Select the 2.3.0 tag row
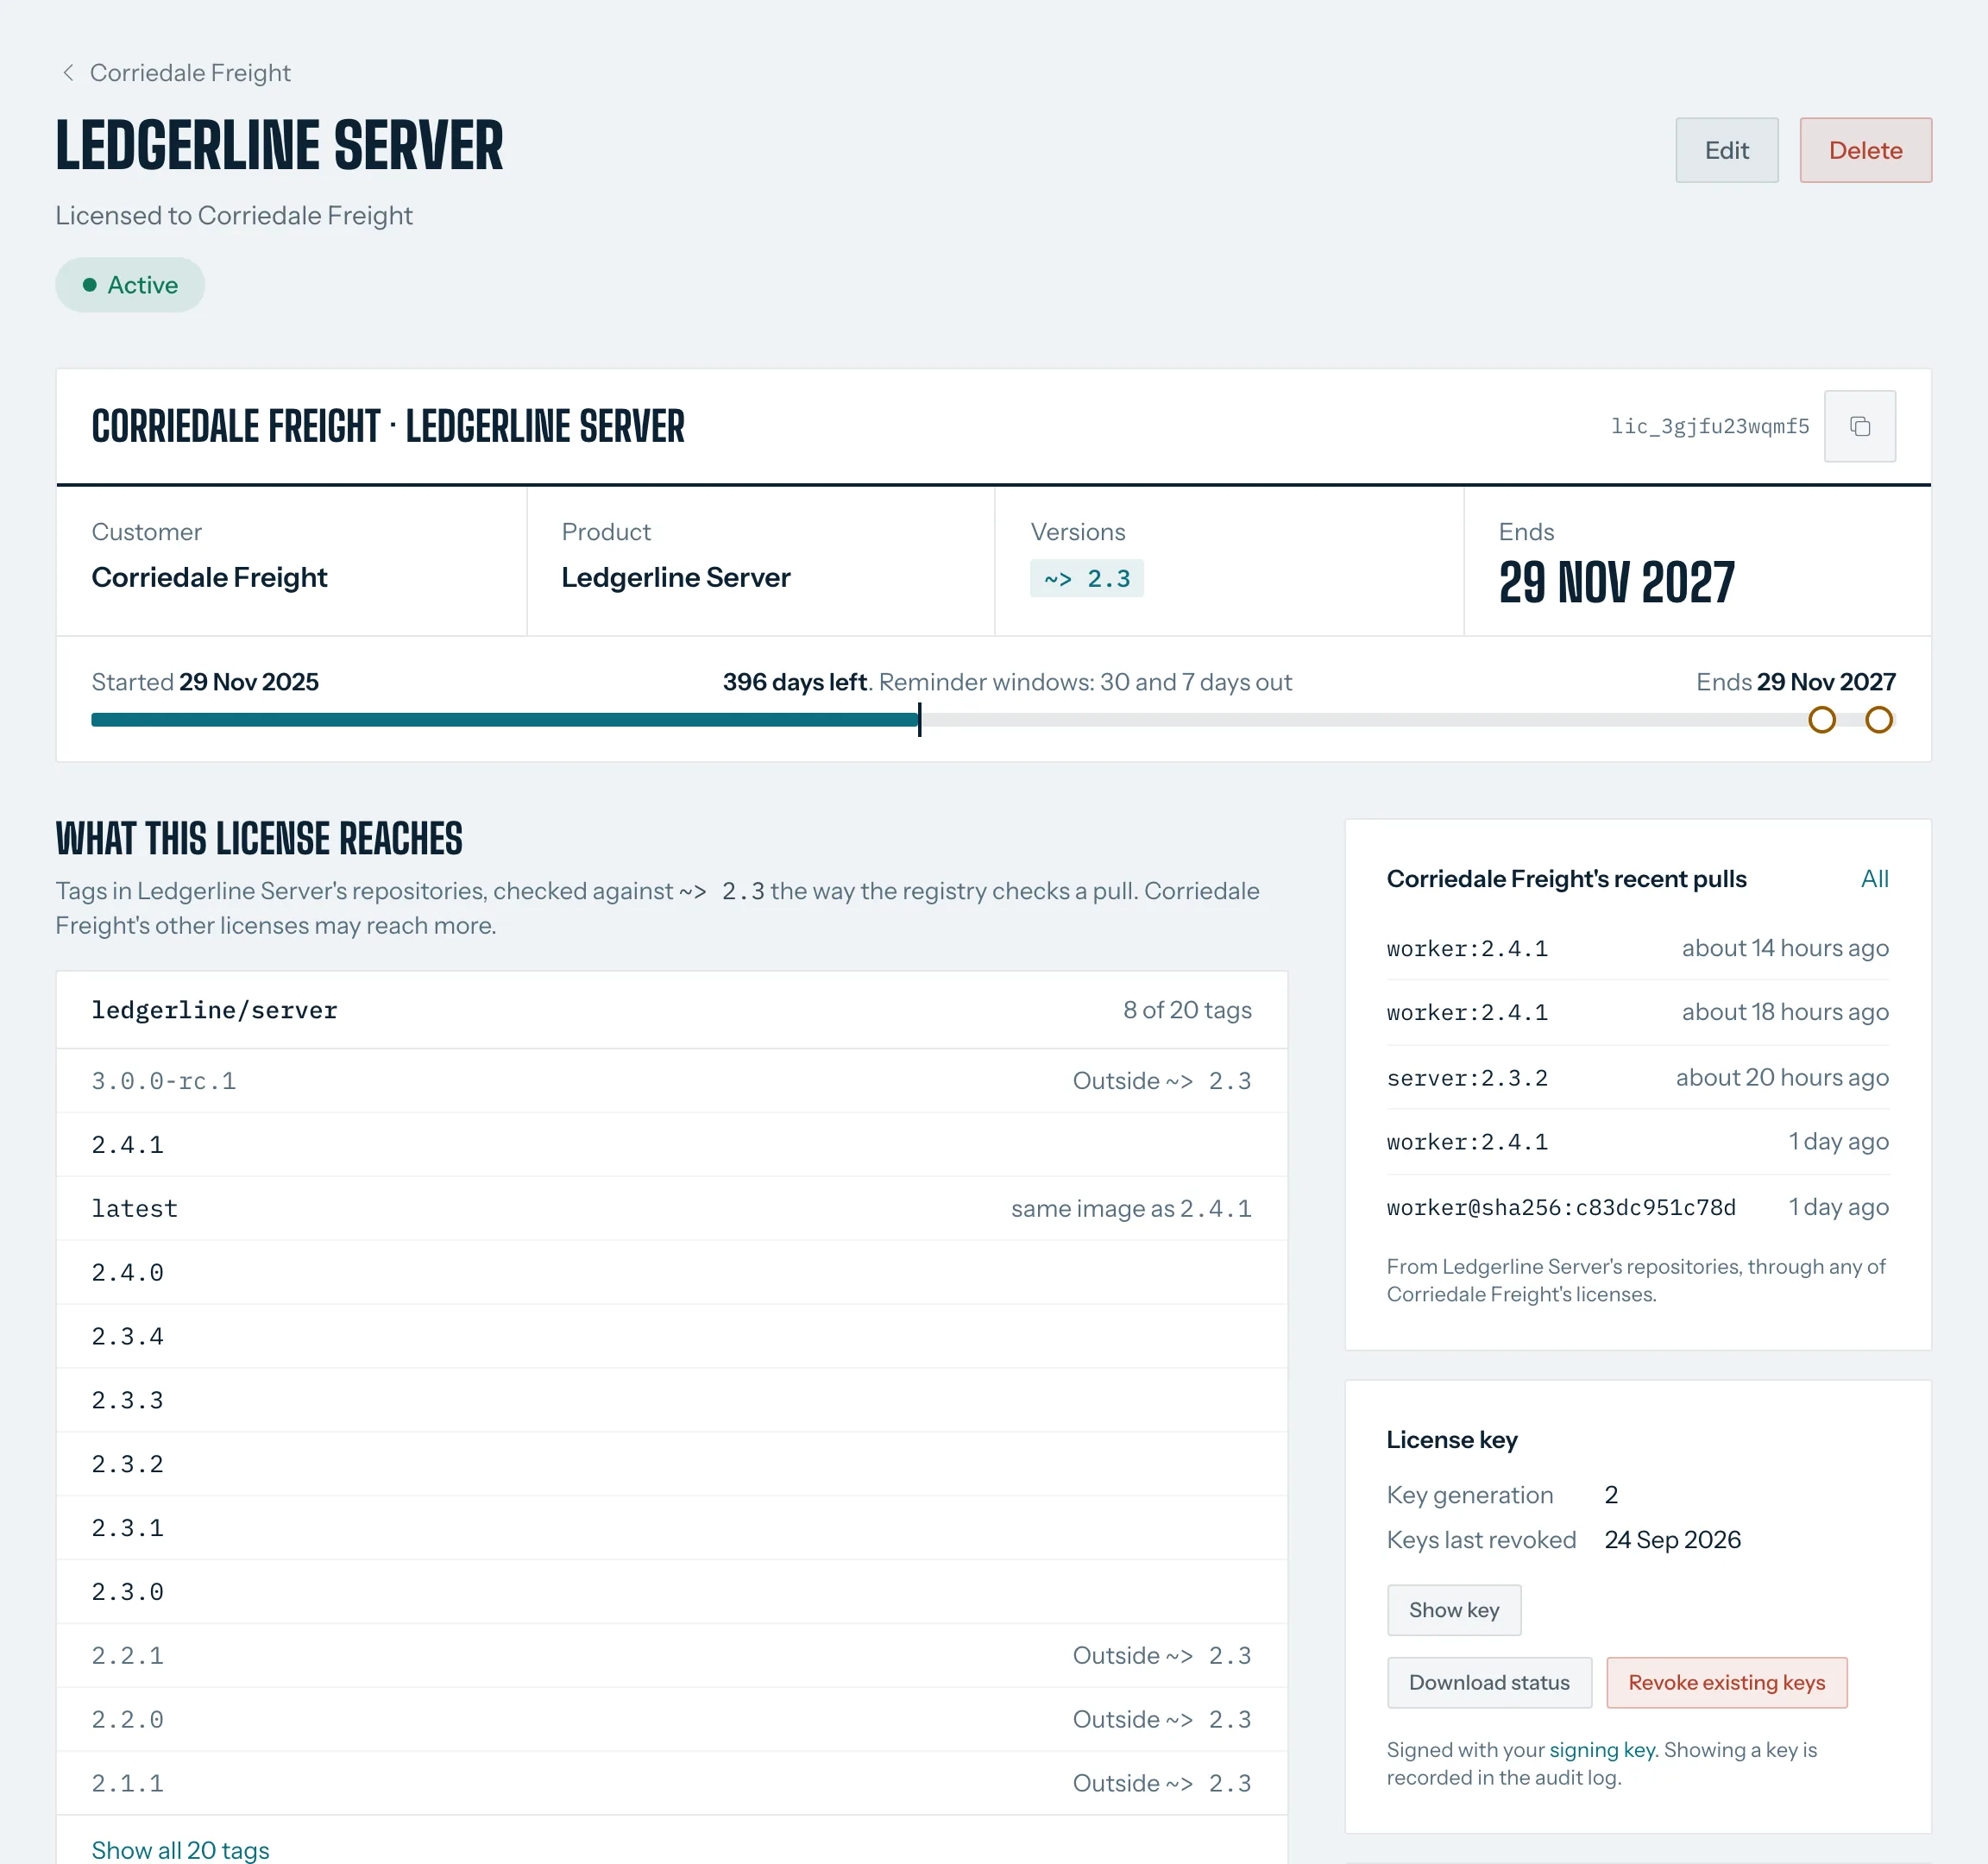 [x=672, y=1592]
